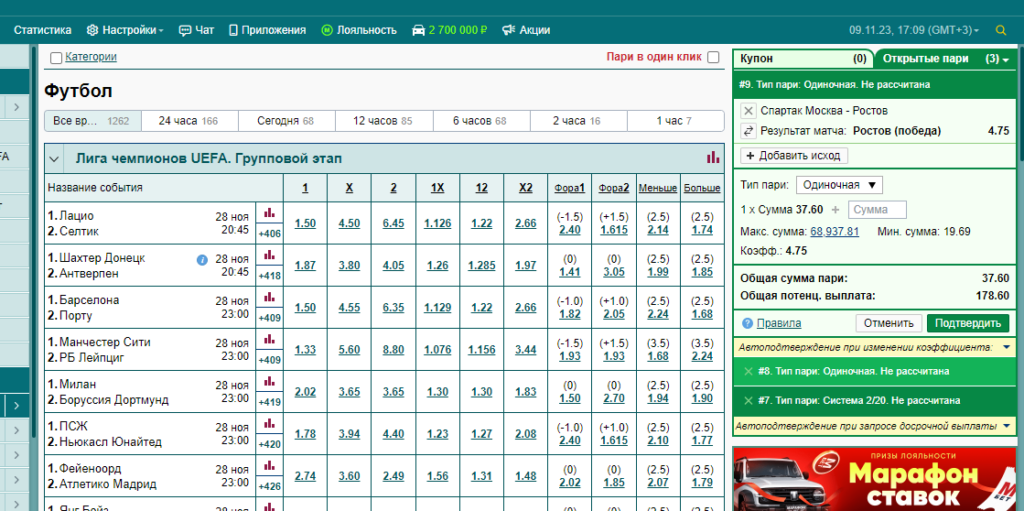The width and height of the screenshot is (1024, 511).
Task: Click the Категории link
Action: coord(91,57)
